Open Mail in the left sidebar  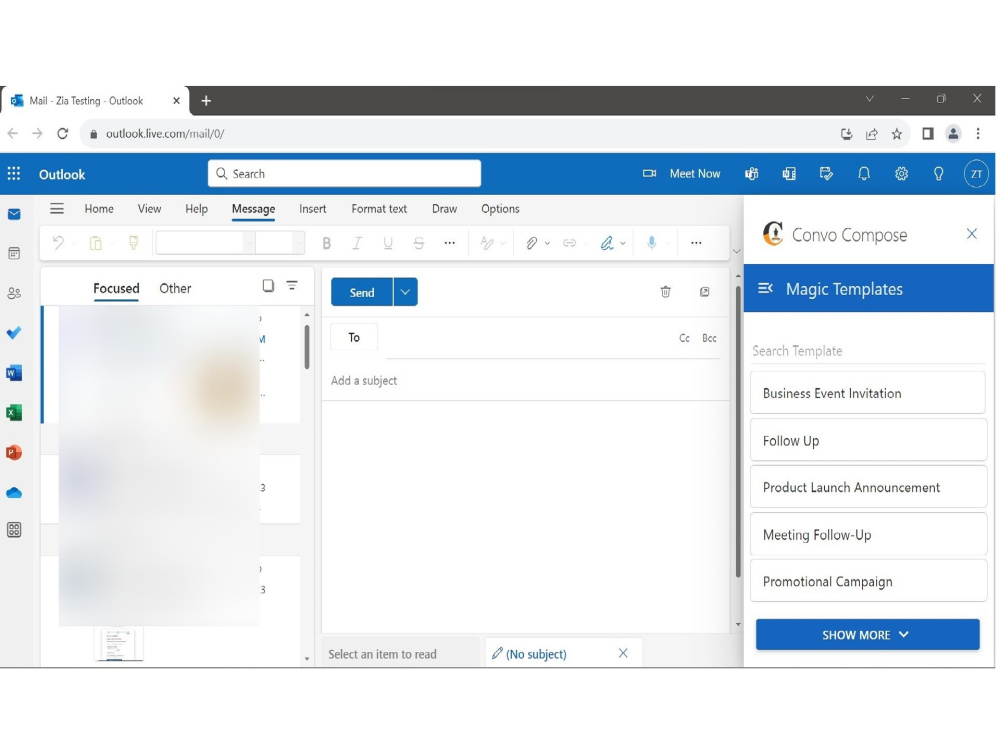(x=14, y=214)
